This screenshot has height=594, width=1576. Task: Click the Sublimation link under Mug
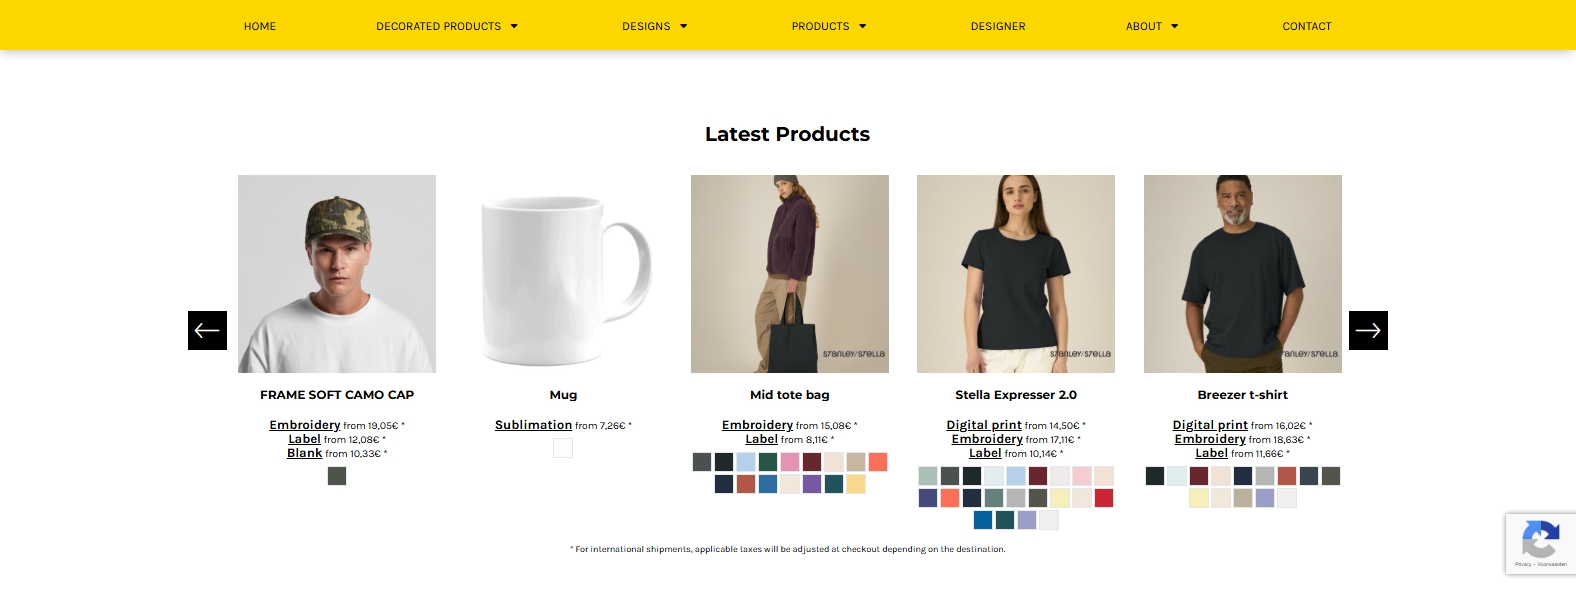533,425
